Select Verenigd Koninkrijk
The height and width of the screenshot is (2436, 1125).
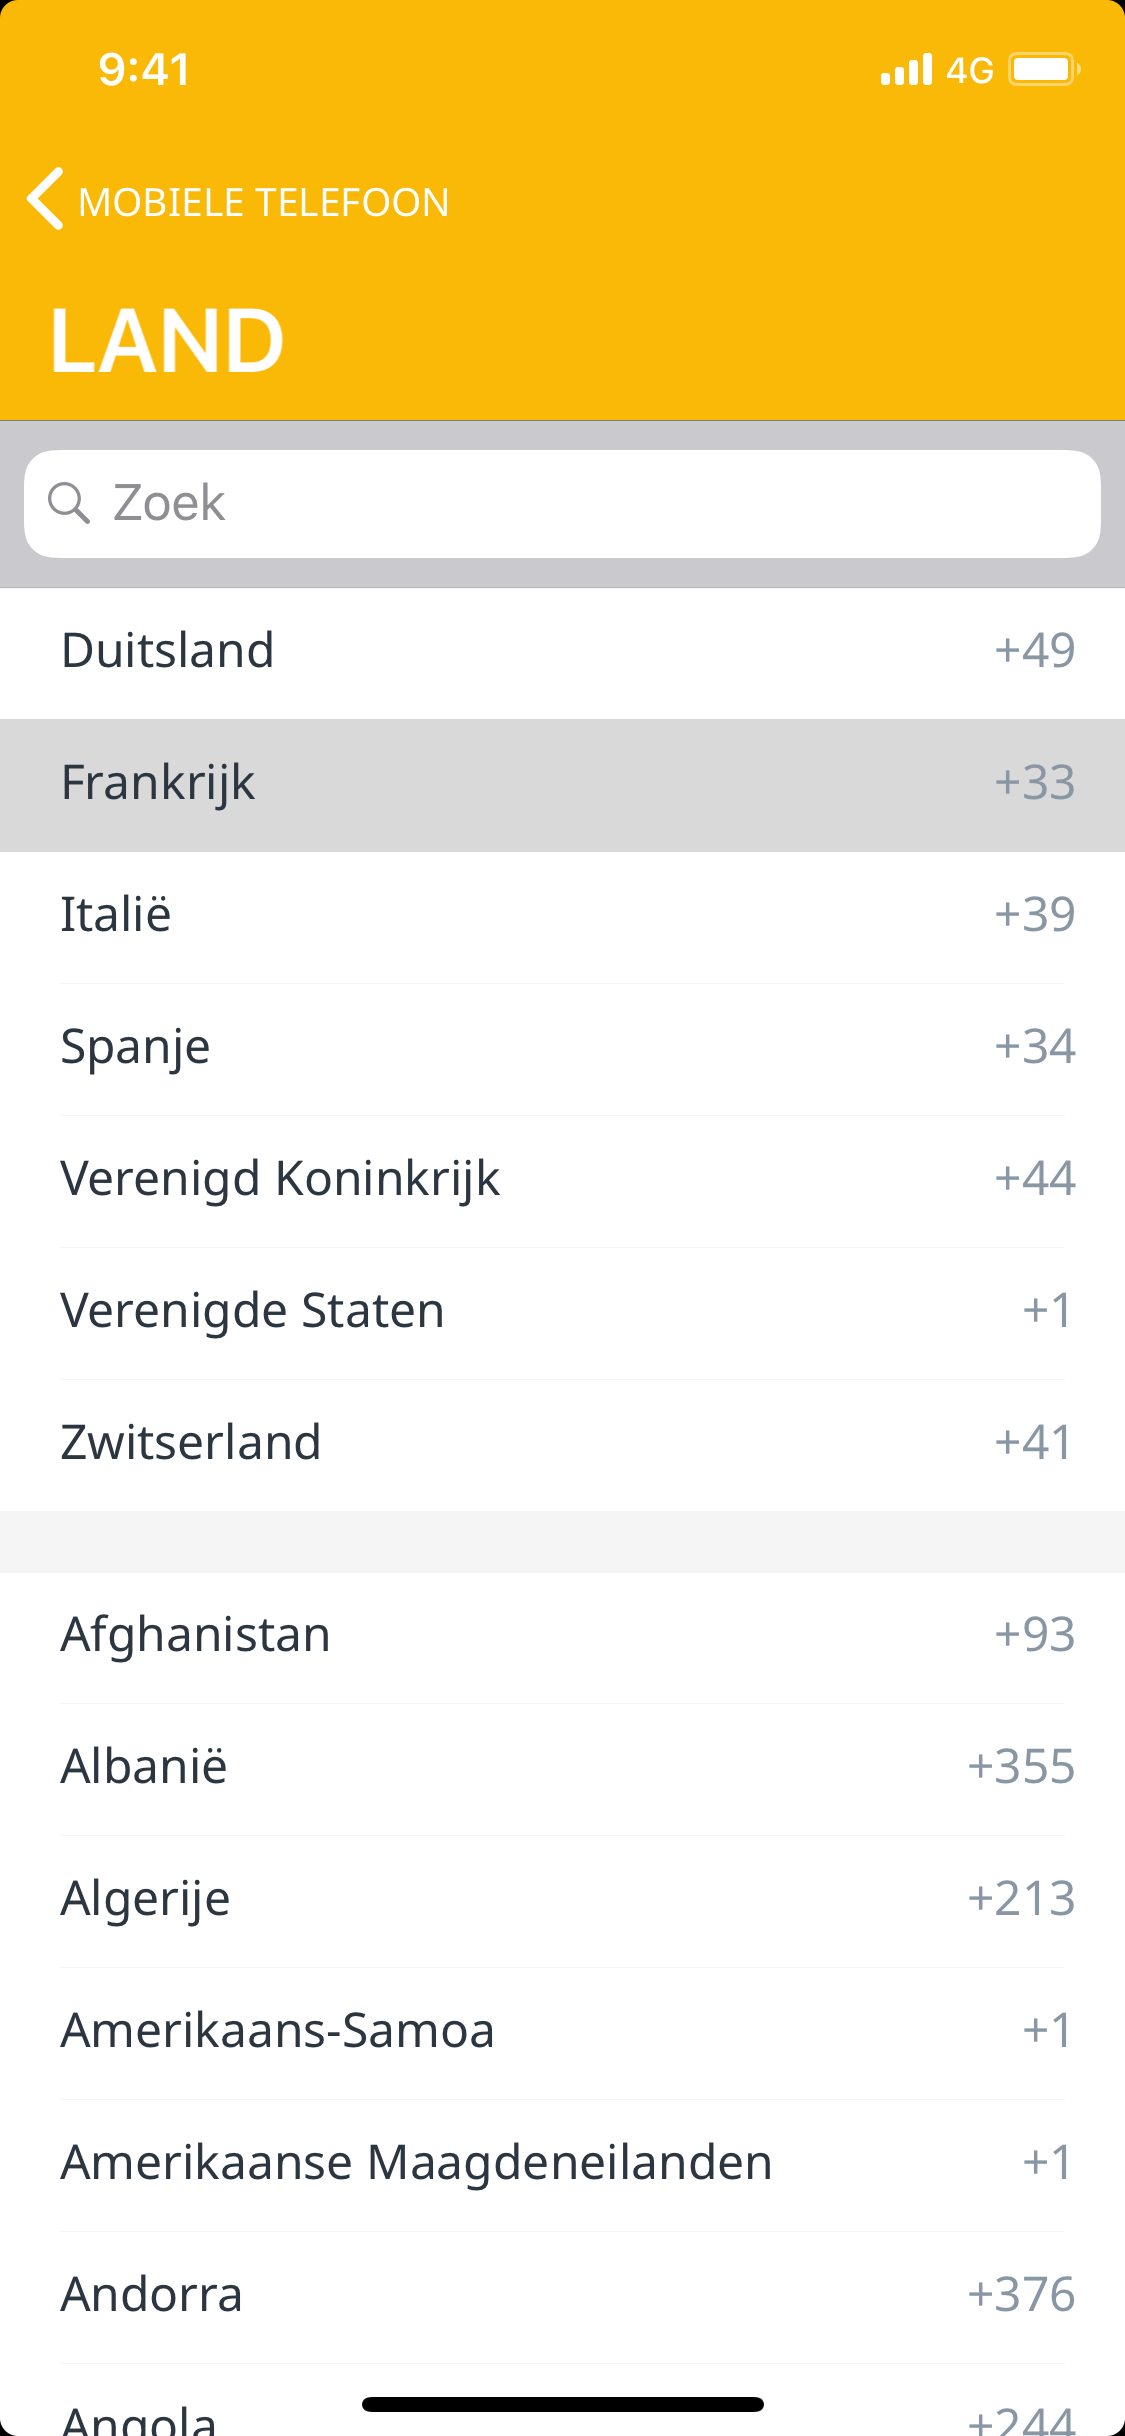click(x=562, y=1179)
